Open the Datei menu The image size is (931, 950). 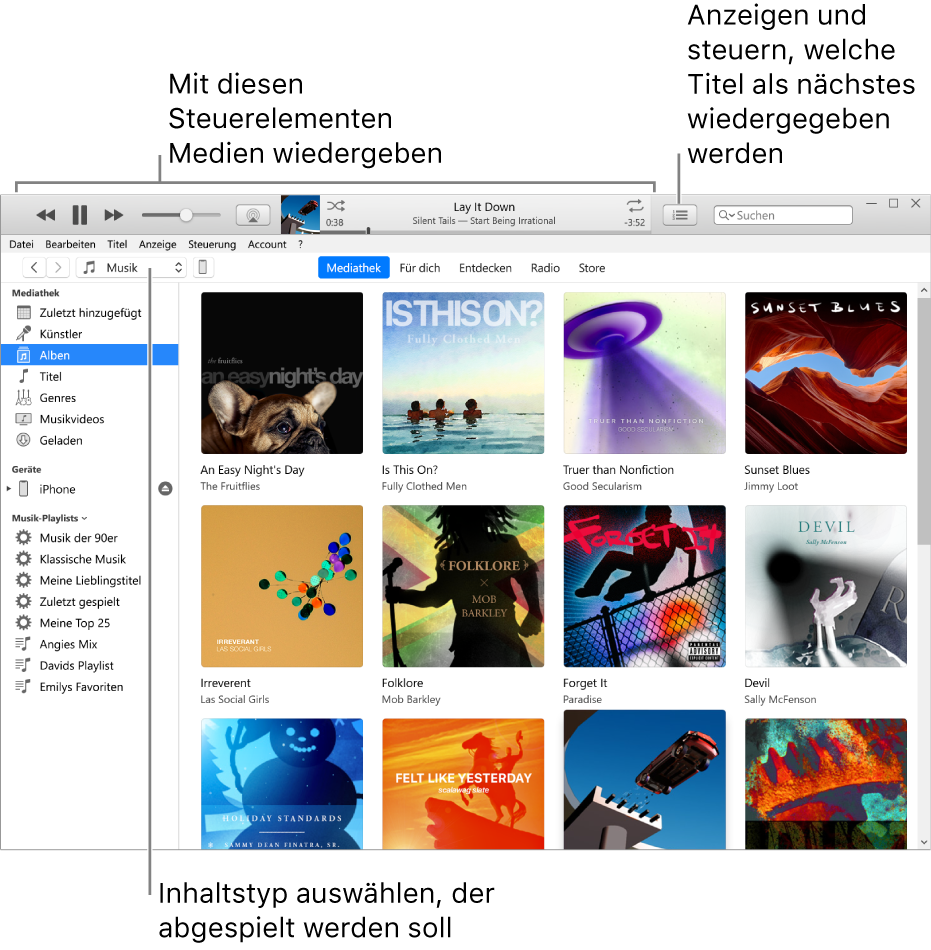(21, 244)
